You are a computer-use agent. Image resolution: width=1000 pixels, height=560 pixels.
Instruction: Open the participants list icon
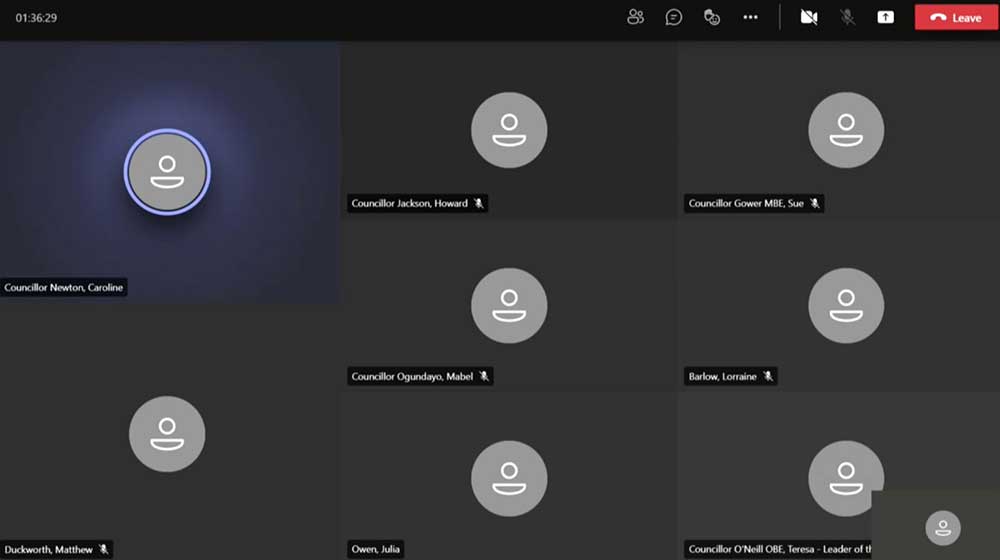pyautogui.click(x=635, y=17)
